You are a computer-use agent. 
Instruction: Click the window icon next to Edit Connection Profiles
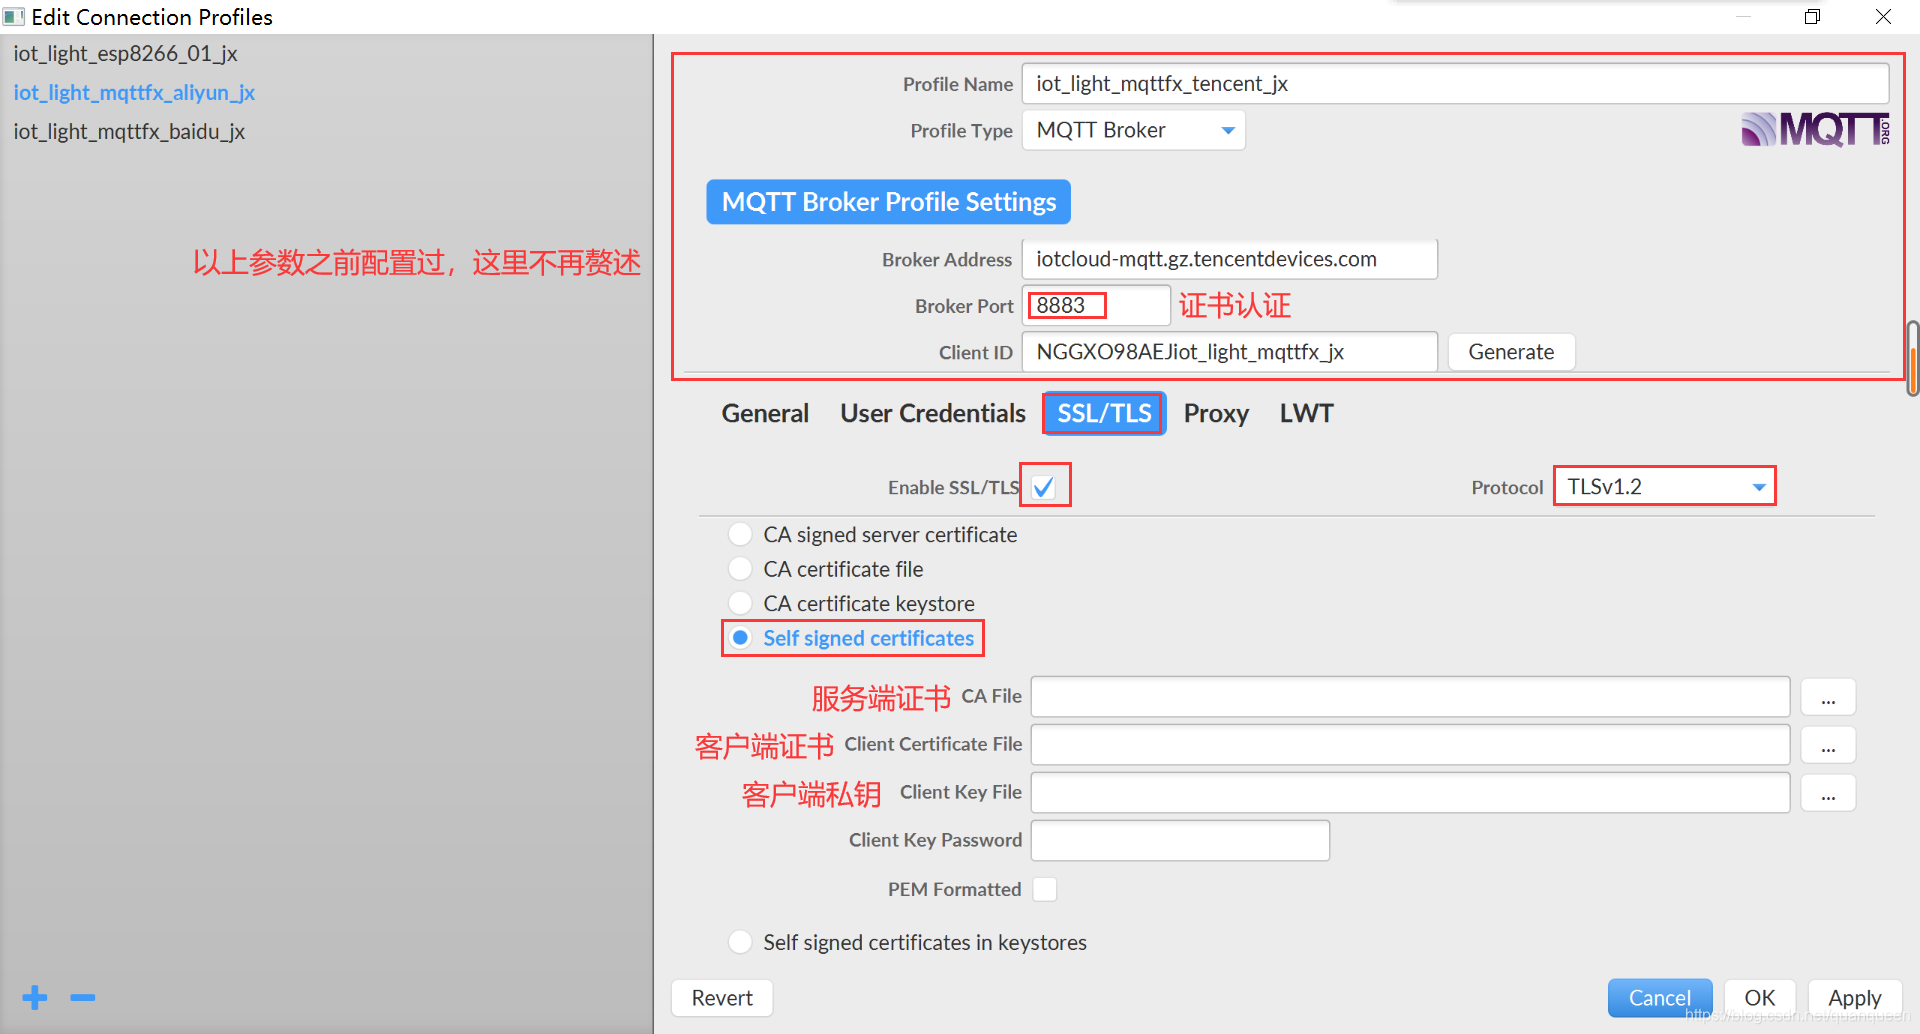point(14,17)
